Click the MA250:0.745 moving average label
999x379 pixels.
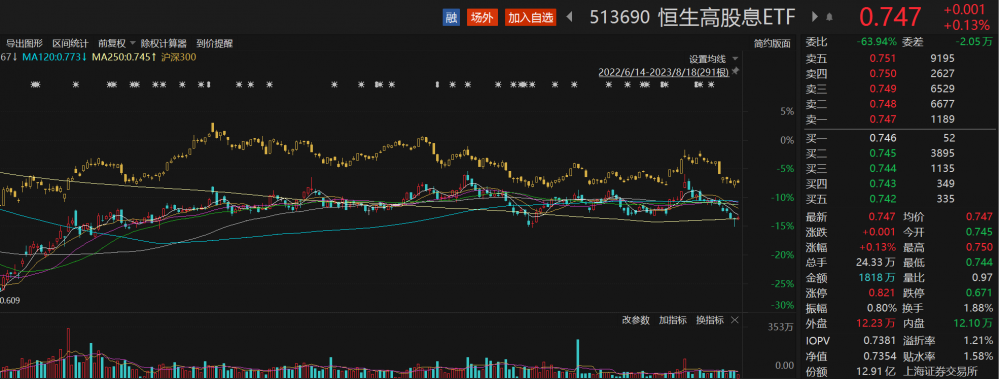click(x=124, y=57)
